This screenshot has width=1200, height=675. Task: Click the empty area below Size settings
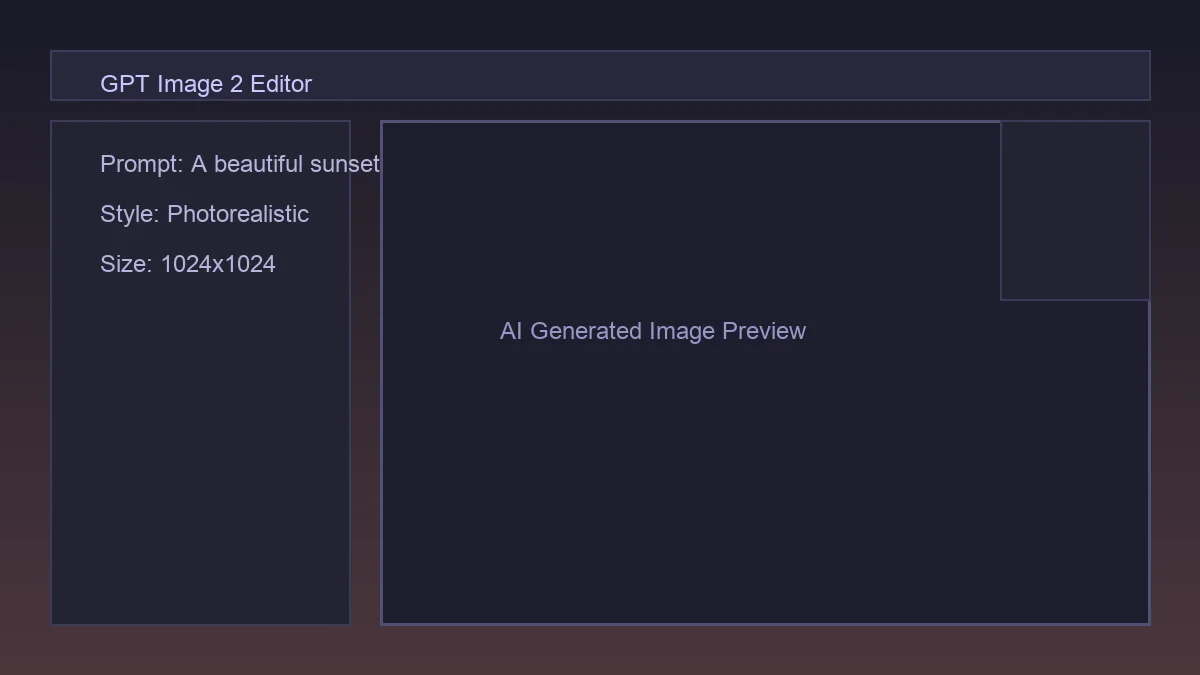point(200,450)
